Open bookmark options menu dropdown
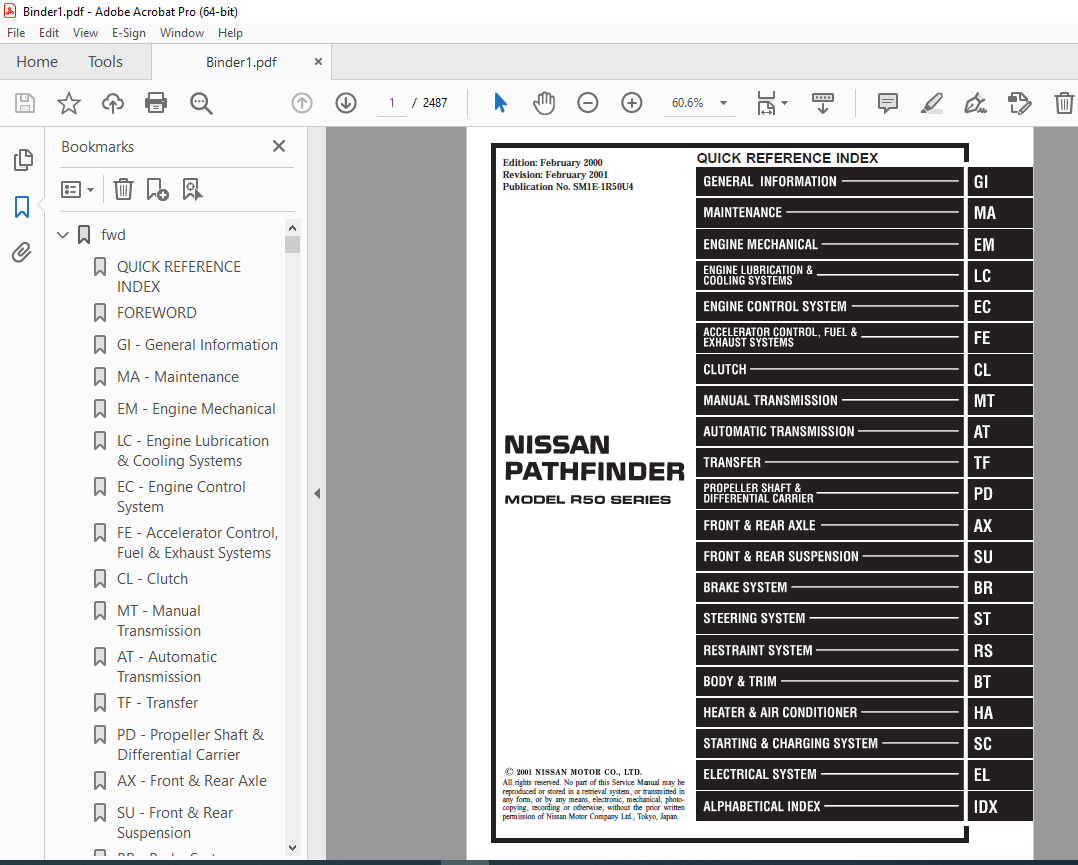 tap(77, 189)
